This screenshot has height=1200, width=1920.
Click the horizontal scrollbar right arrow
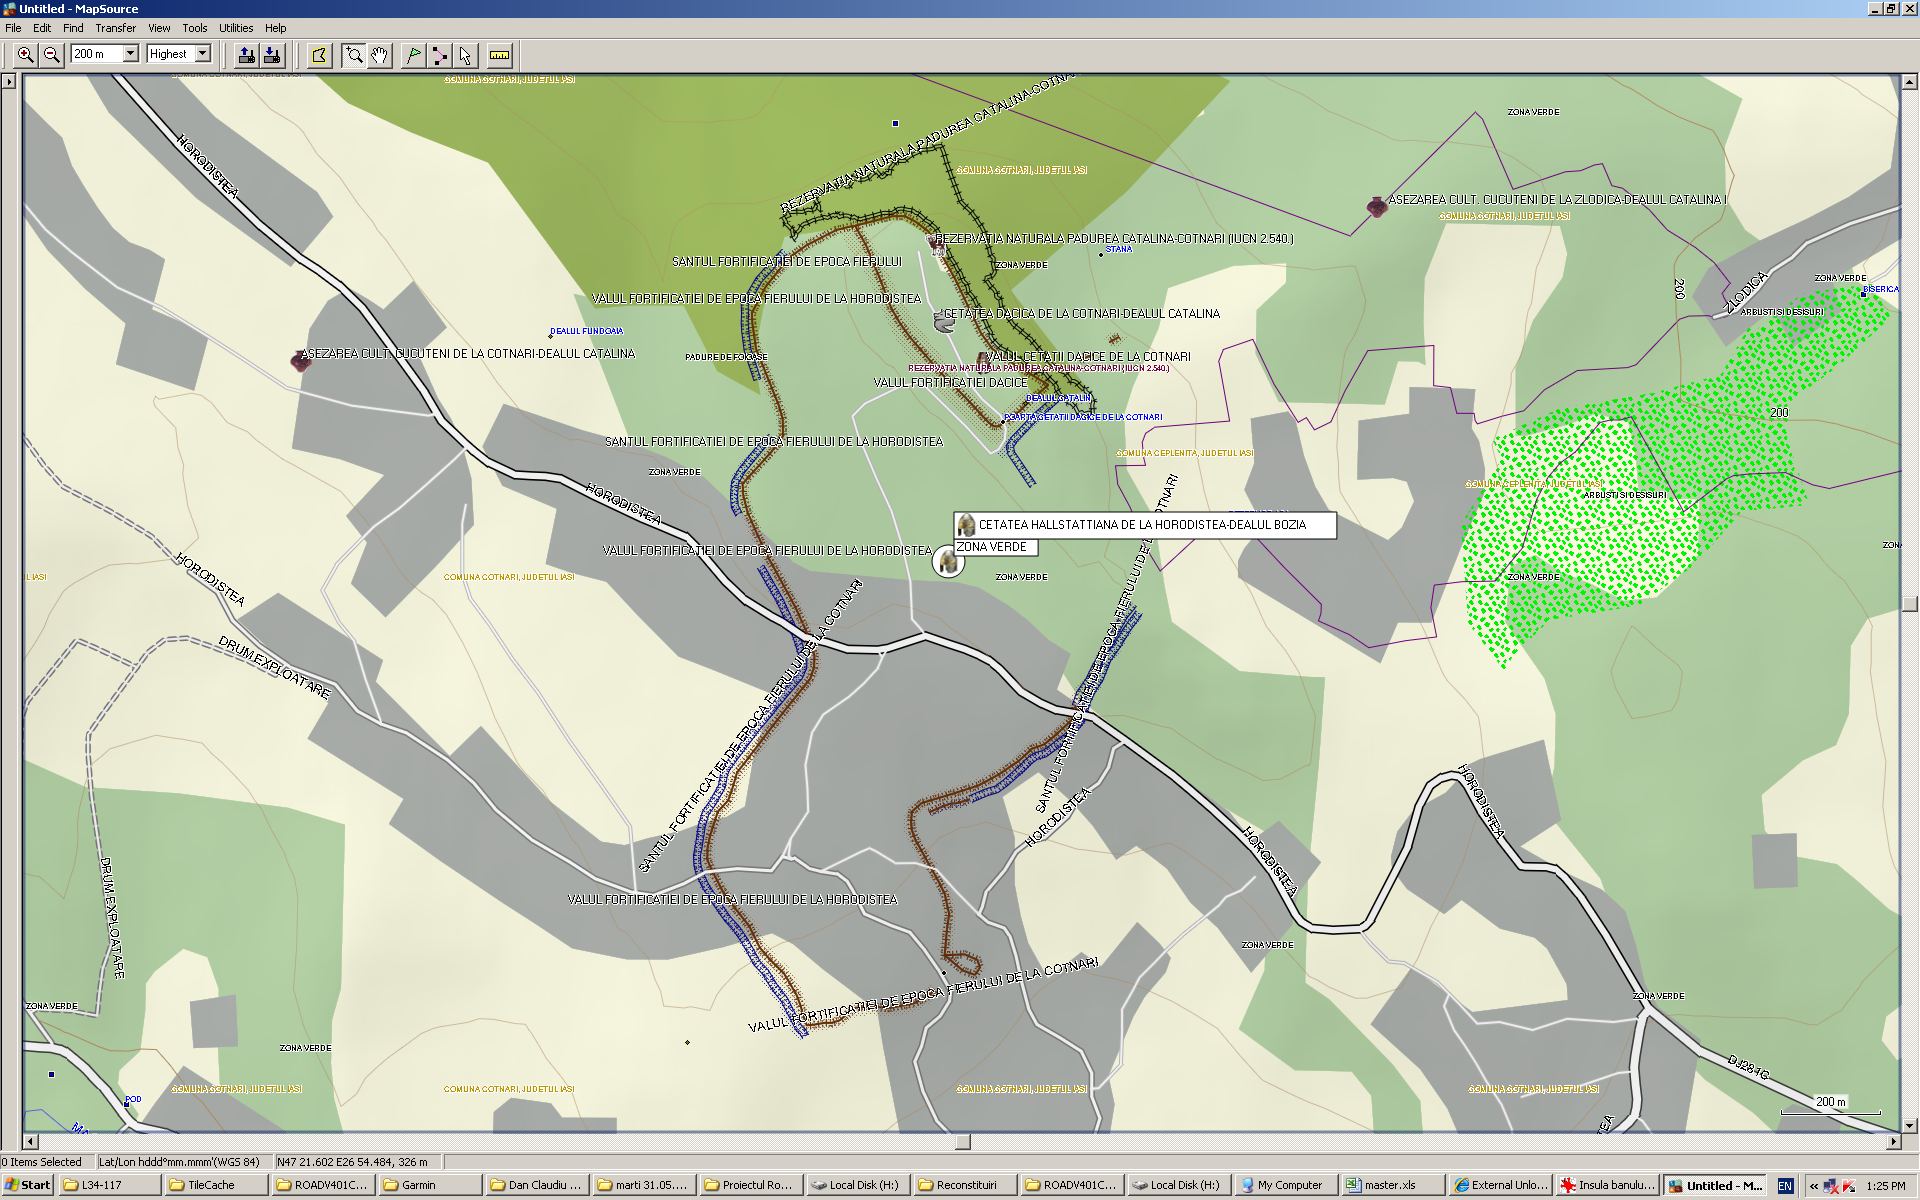pos(1893,1141)
